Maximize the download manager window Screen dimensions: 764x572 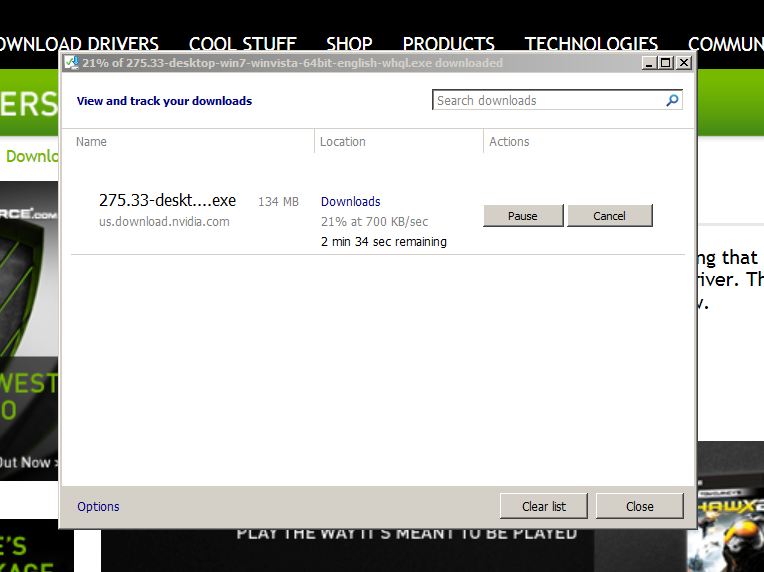coord(666,63)
